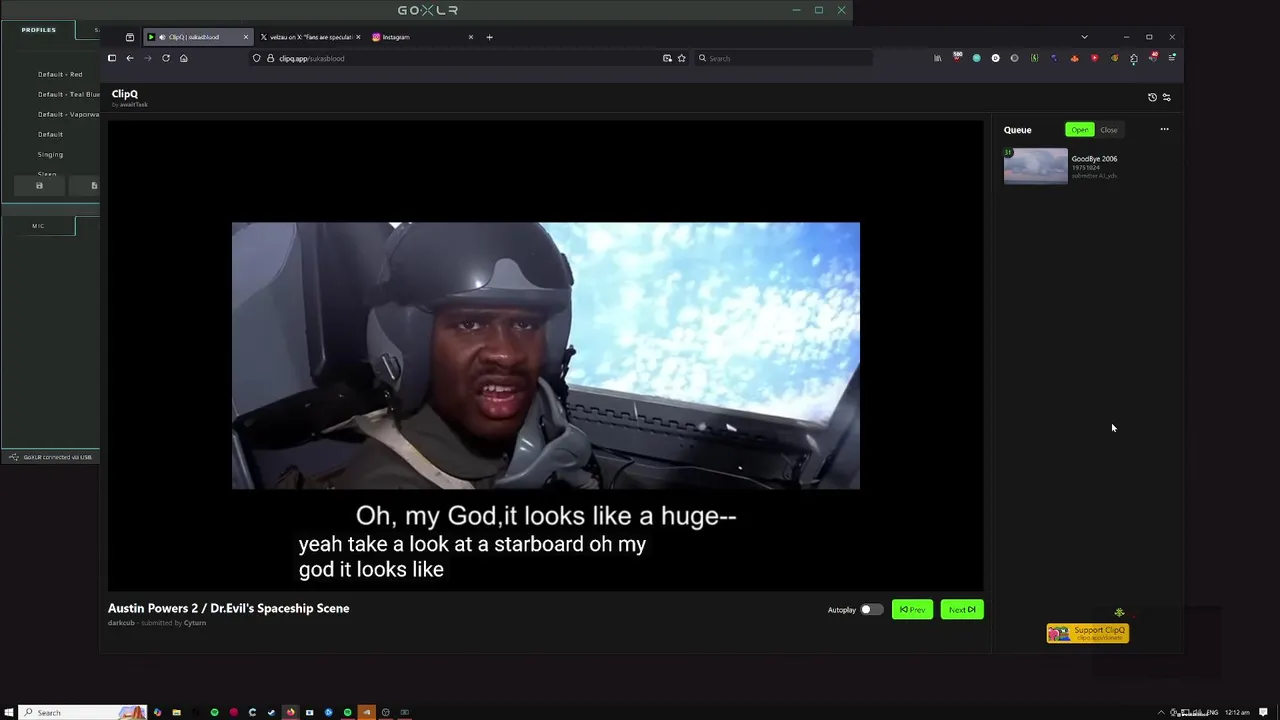Open a new browser tab

(x=489, y=37)
